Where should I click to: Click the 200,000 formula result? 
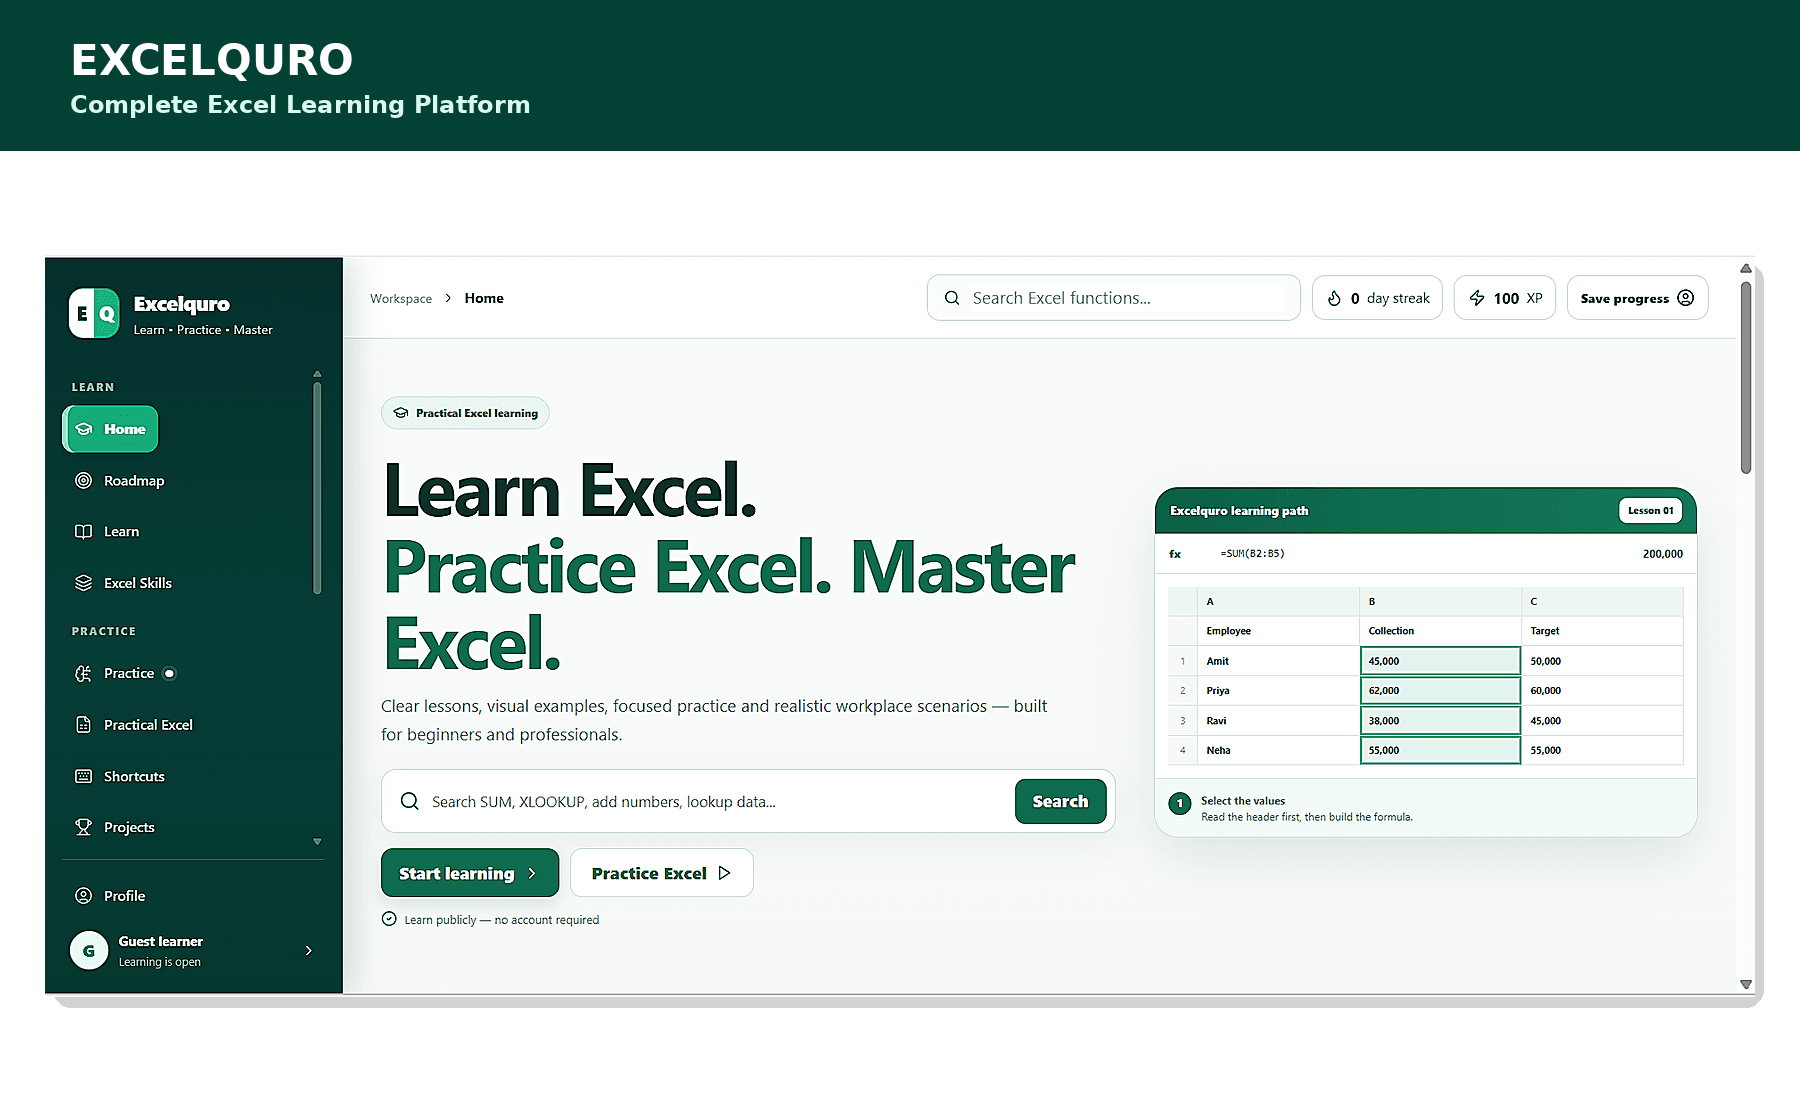(1662, 554)
